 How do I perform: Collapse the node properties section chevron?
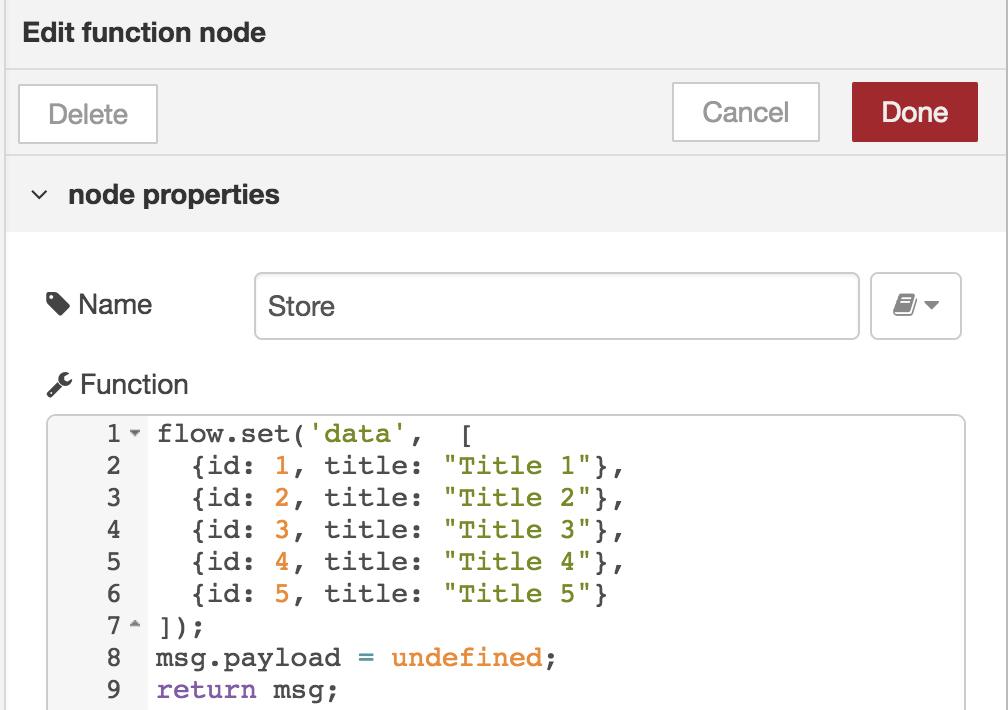click(39, 195)
